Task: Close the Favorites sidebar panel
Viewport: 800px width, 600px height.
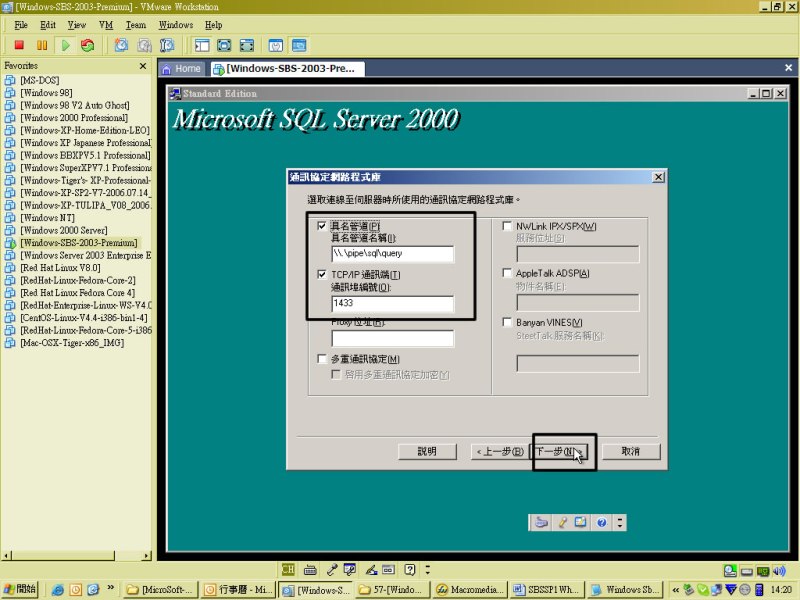Action: coord(143,66)
